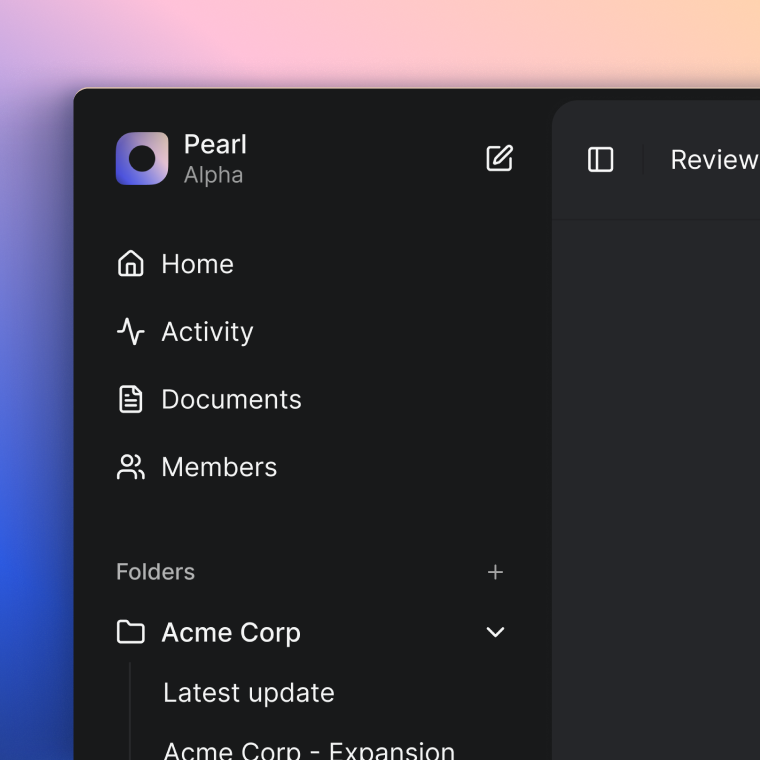Go to the Home page
Screen dimensions: 760x760
[197, 264]
